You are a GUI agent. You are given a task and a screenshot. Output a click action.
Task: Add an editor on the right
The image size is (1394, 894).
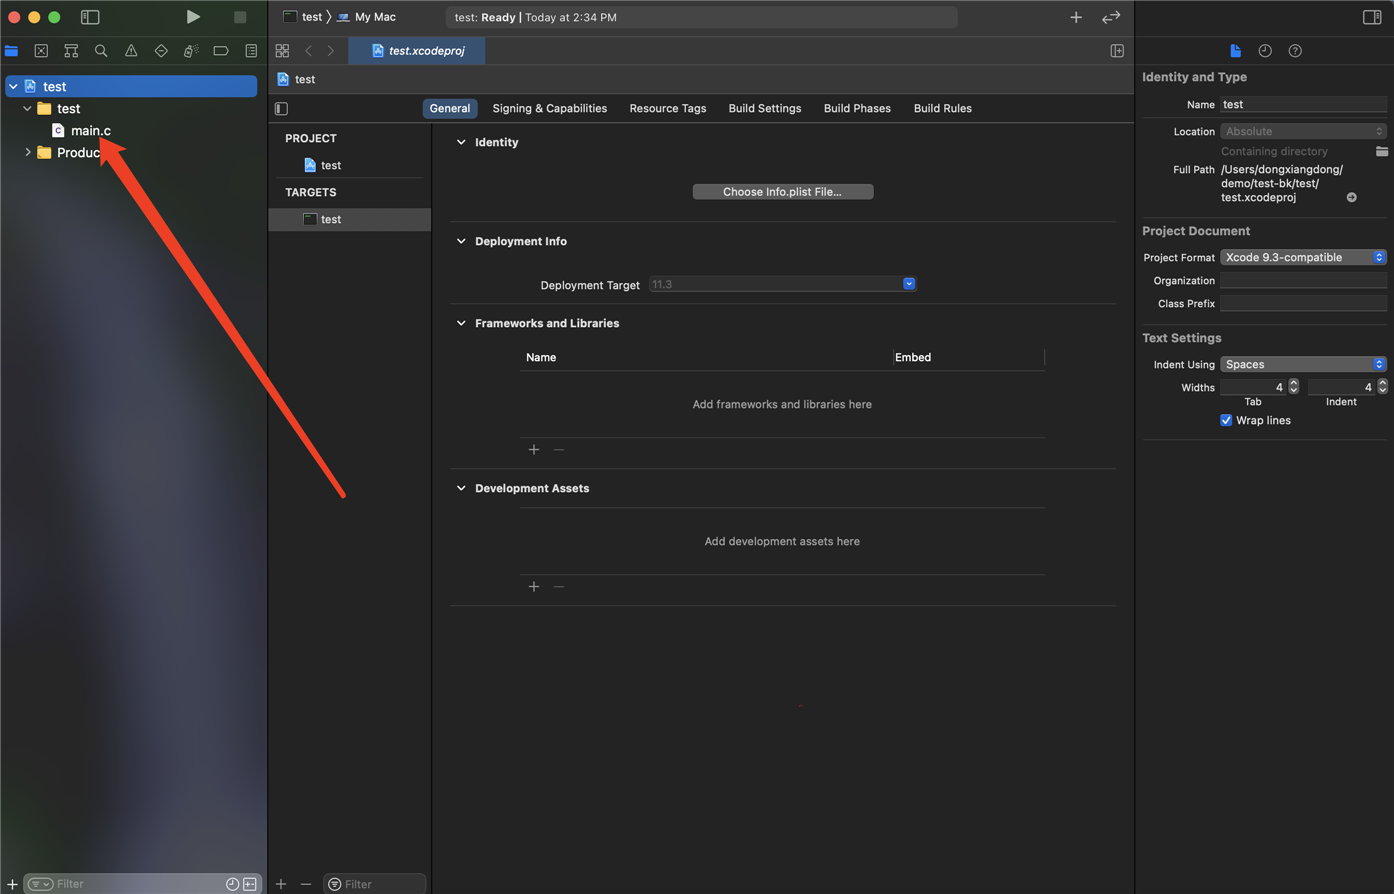click(1117, 51)
